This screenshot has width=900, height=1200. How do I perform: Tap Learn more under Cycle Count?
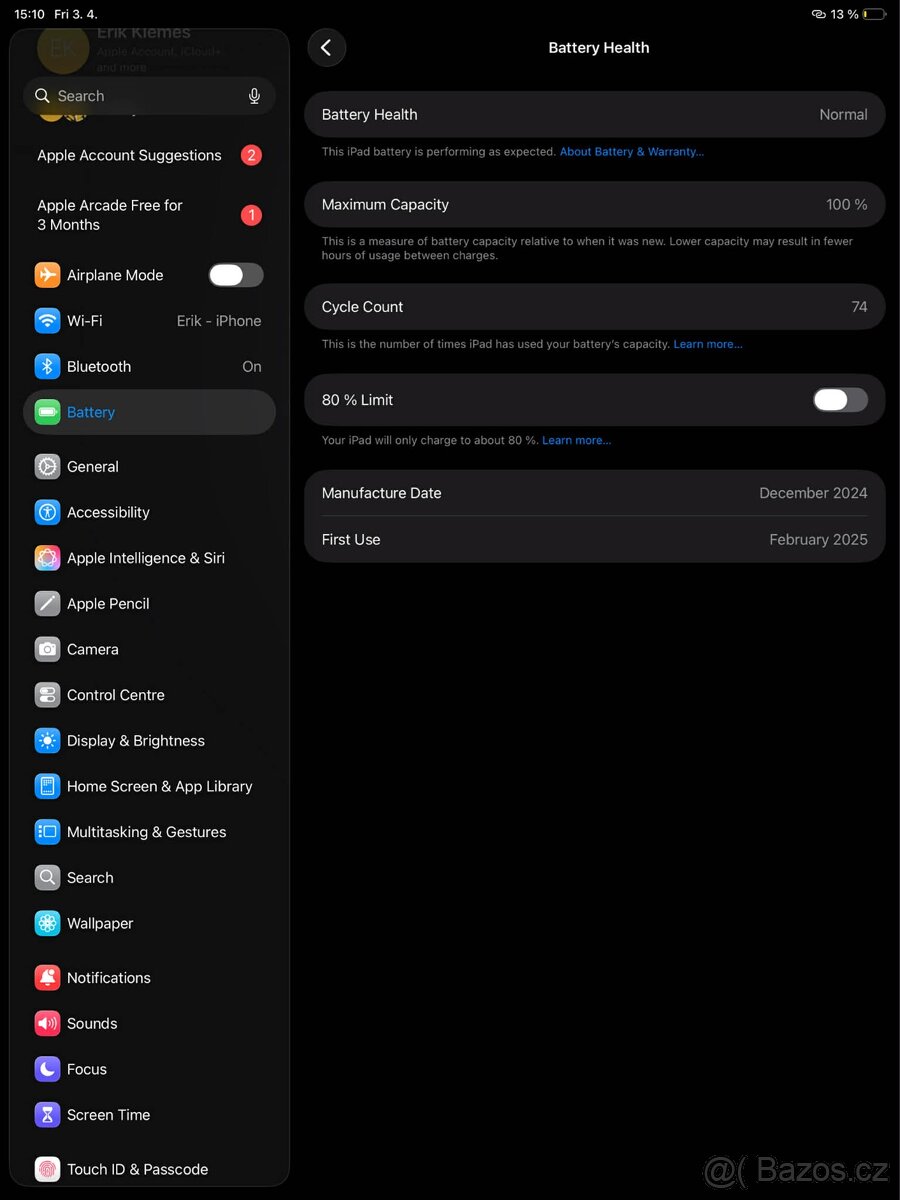coord(708,343)
